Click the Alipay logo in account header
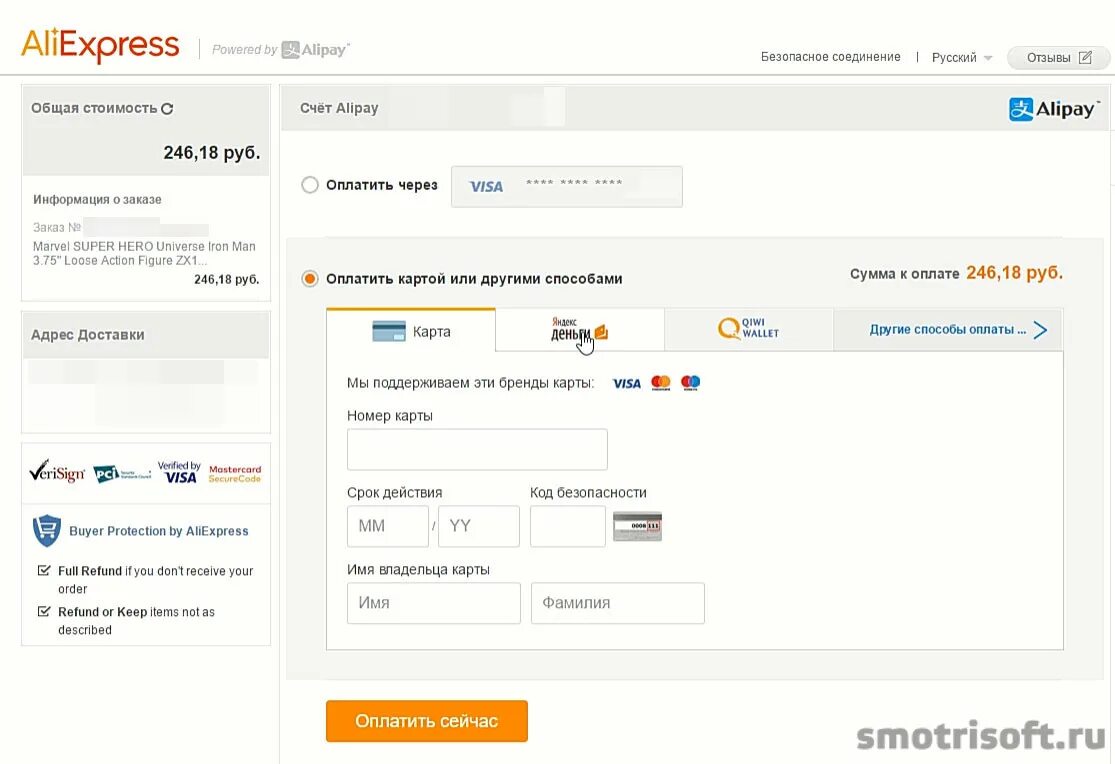 (x=1054, y=110)
